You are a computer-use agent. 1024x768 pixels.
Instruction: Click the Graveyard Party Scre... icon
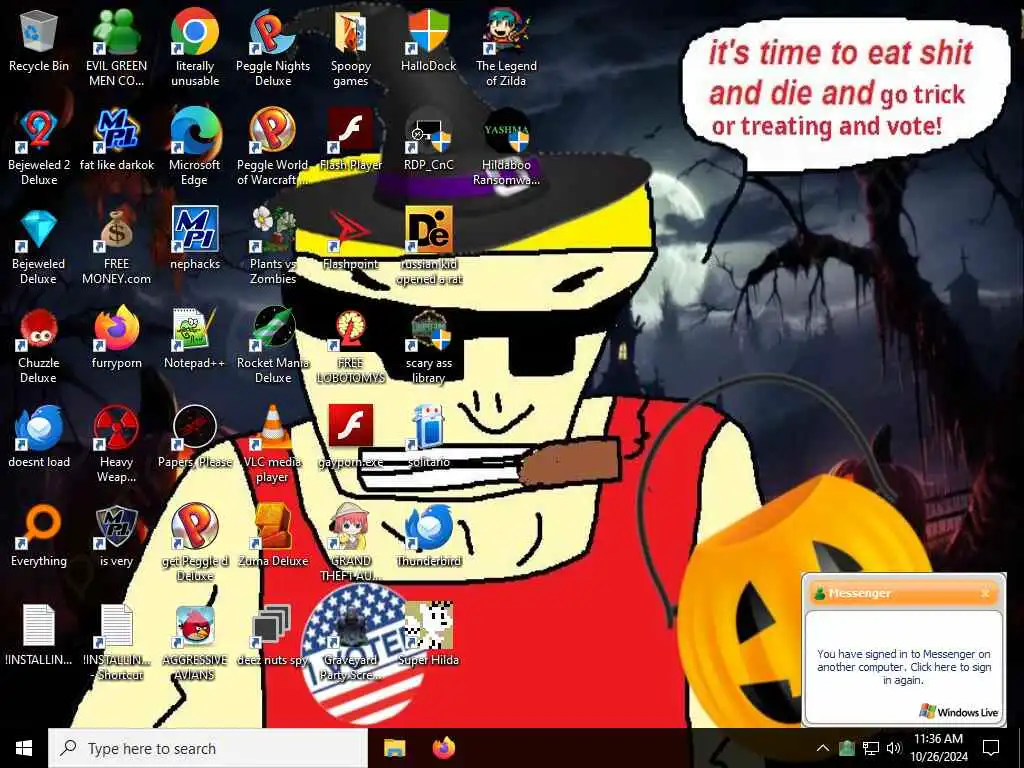coord(351,626)
